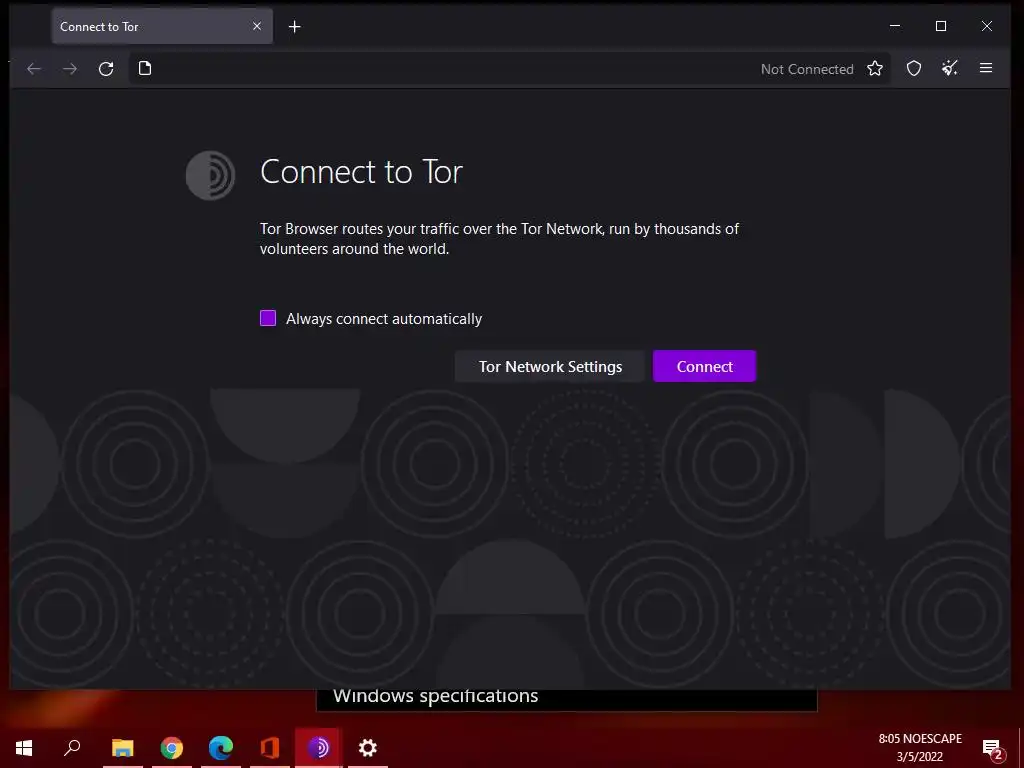Launch Microsoft Edge from taskbar
This screenshot has width=1024, height=768.
coord(221,748)
